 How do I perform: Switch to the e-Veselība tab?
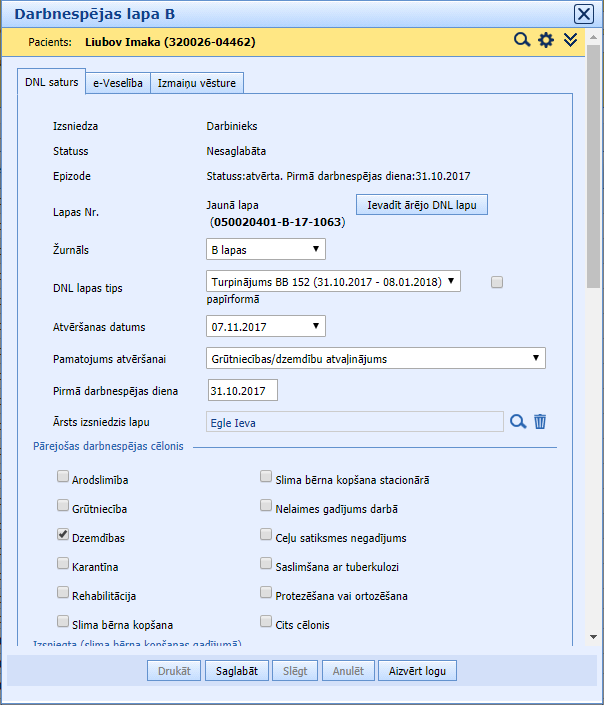pos(118,83)
